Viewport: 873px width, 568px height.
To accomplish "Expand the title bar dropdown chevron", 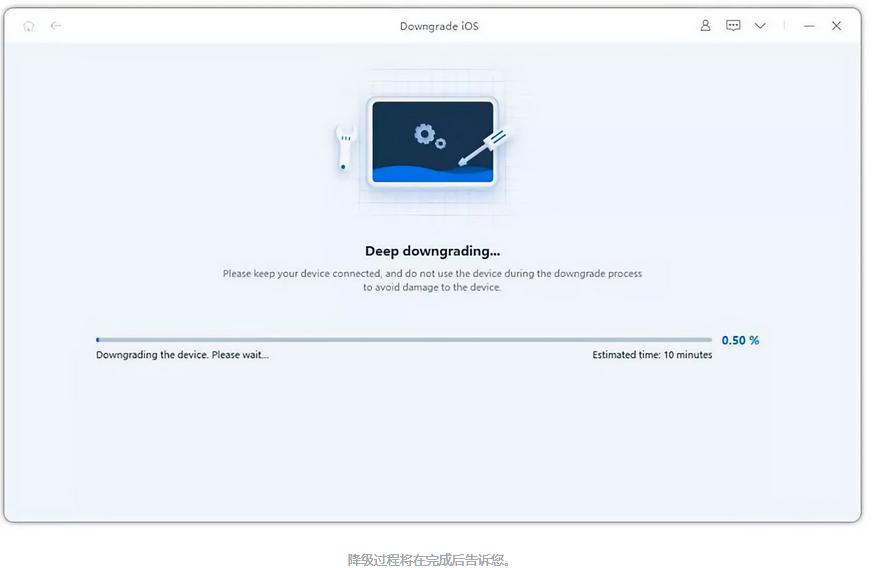I will click(760, 26).
